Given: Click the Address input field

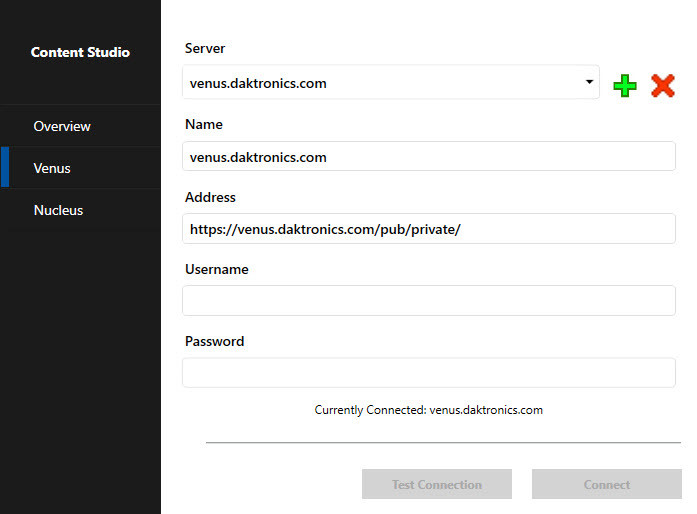Looking at the screenshot, I should (429, 229).
